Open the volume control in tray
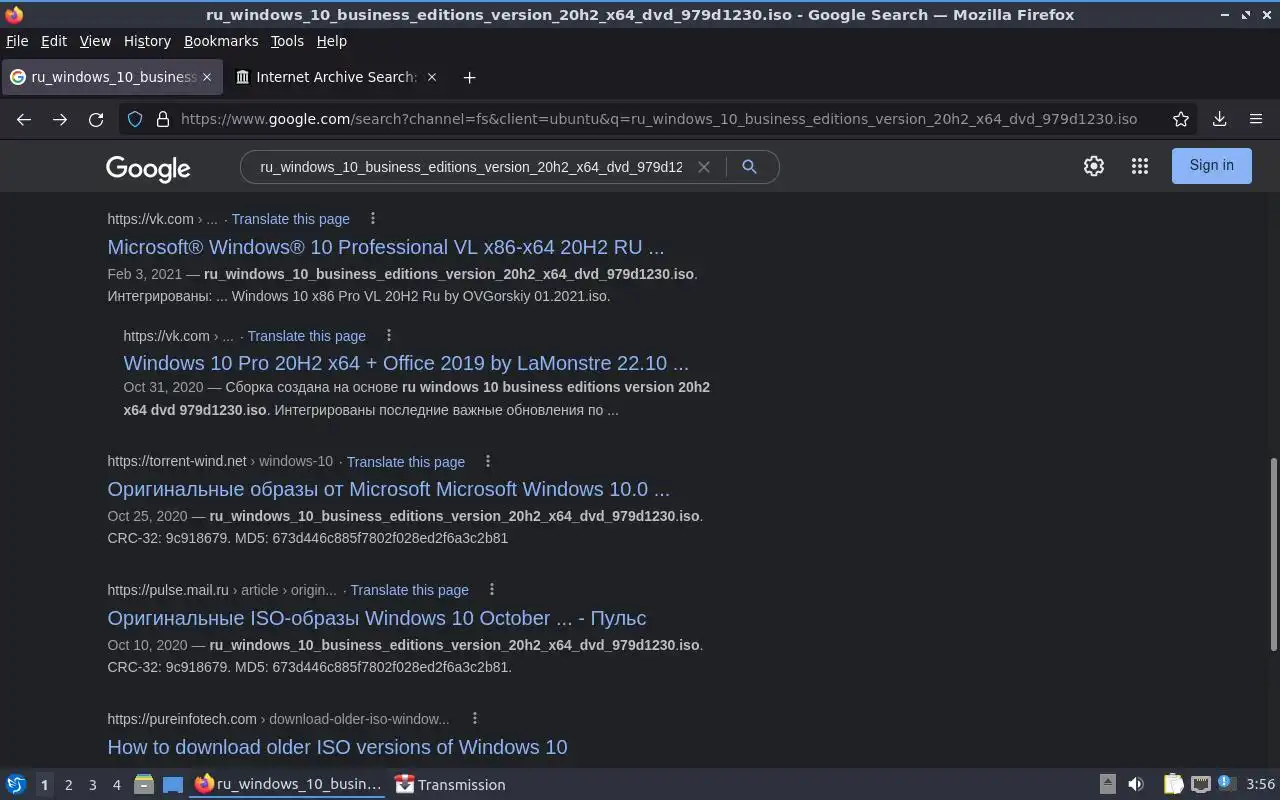Image resolution: width=1280 pixels, height=800 pixels. [1135, 784]
